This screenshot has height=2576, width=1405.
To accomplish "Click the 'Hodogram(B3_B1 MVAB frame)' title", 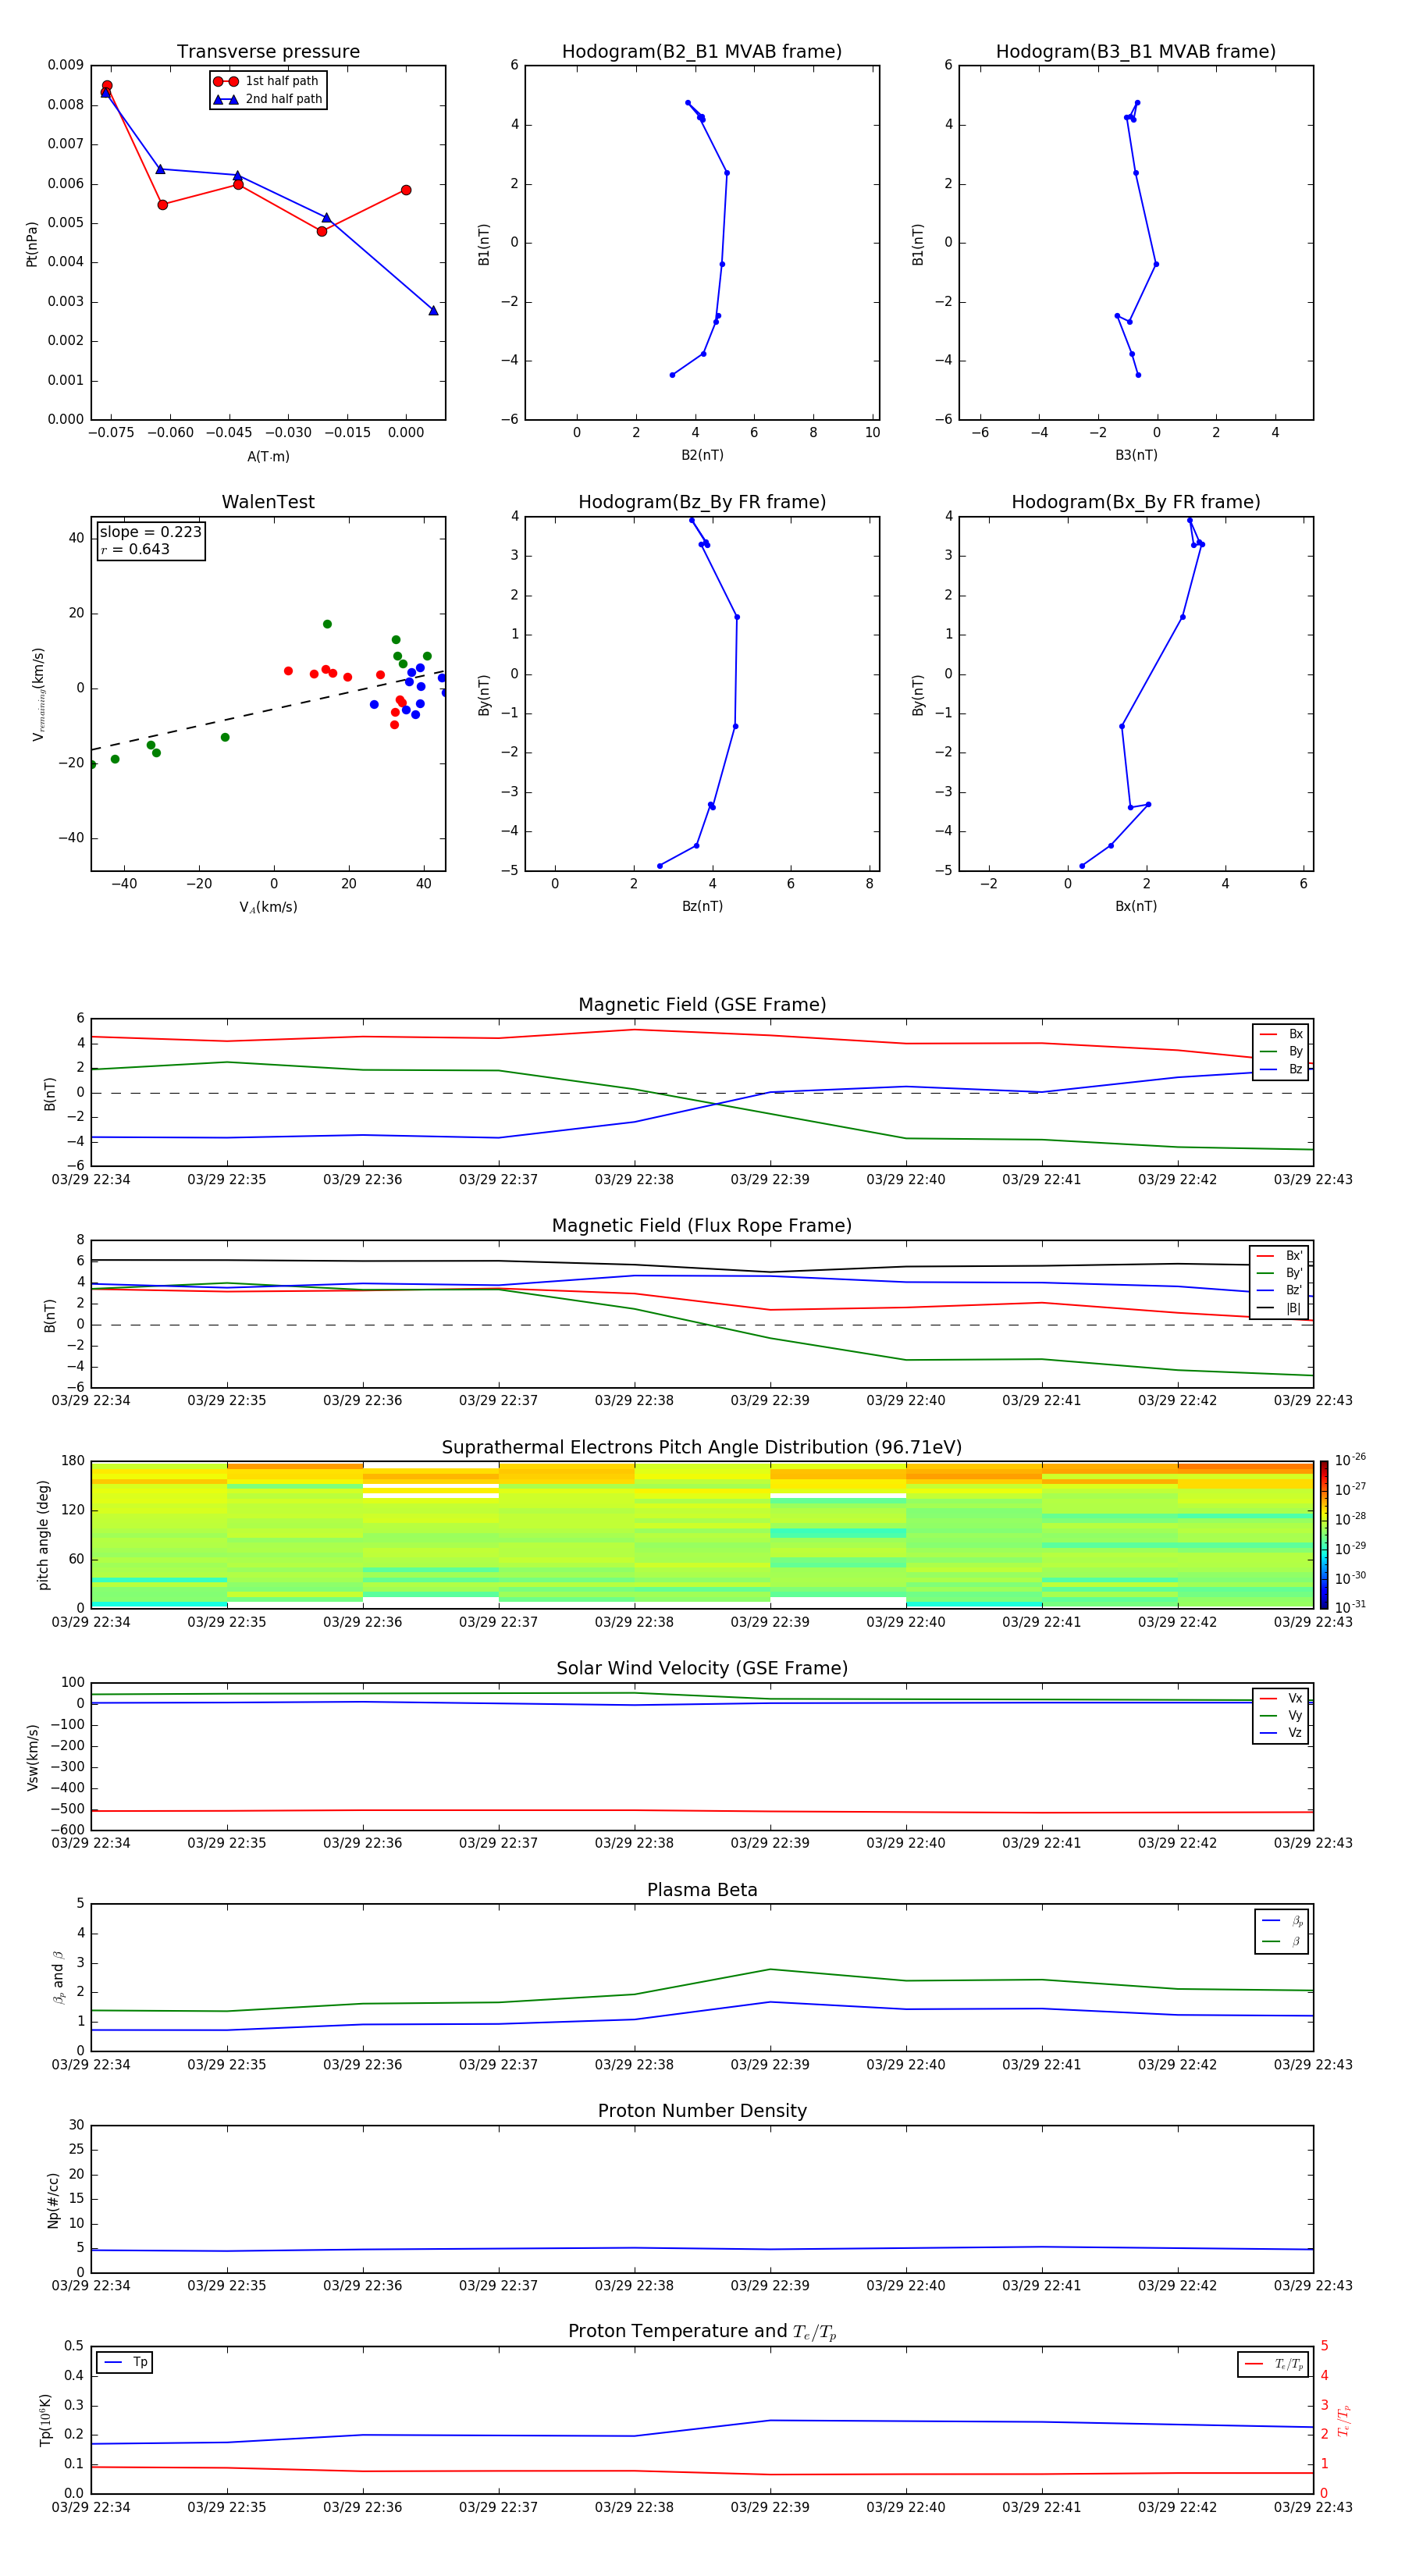I will point(1136,52).
